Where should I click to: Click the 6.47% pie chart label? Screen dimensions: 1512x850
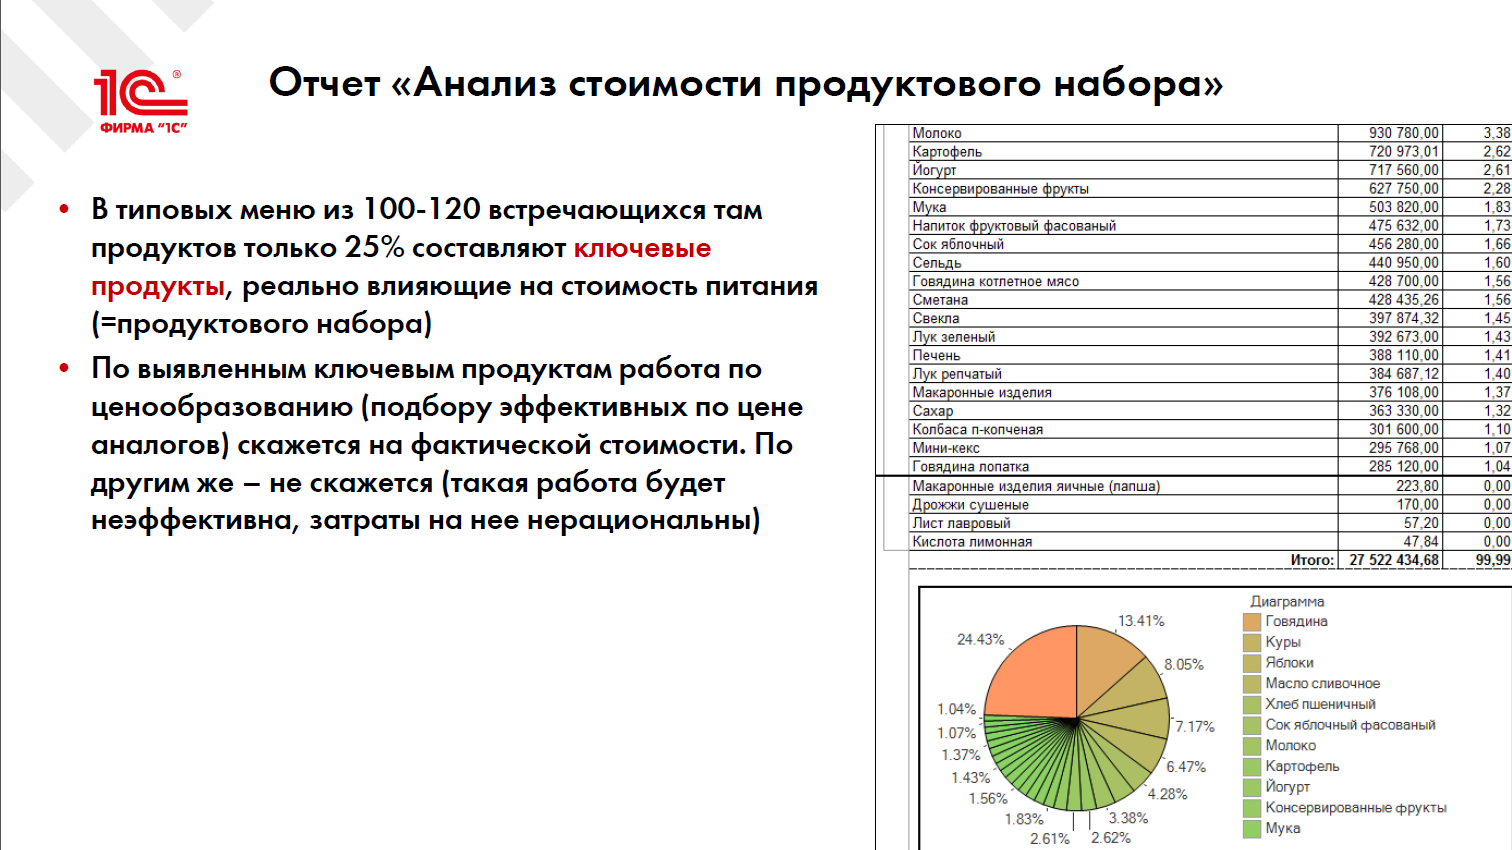click(1186, 767)
